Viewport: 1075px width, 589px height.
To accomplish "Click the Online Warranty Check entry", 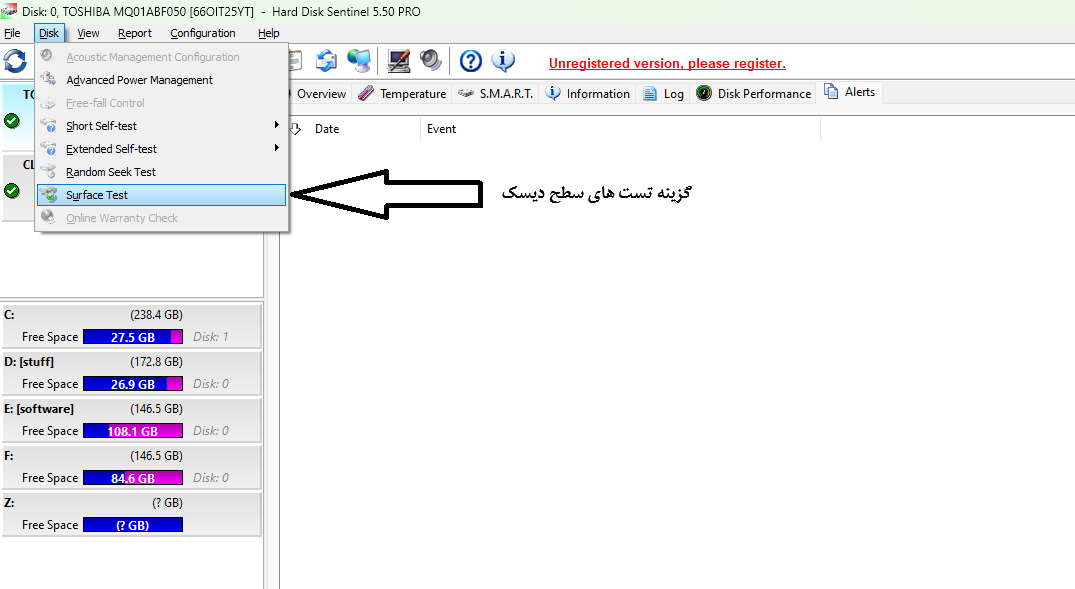I will [162, 218].
